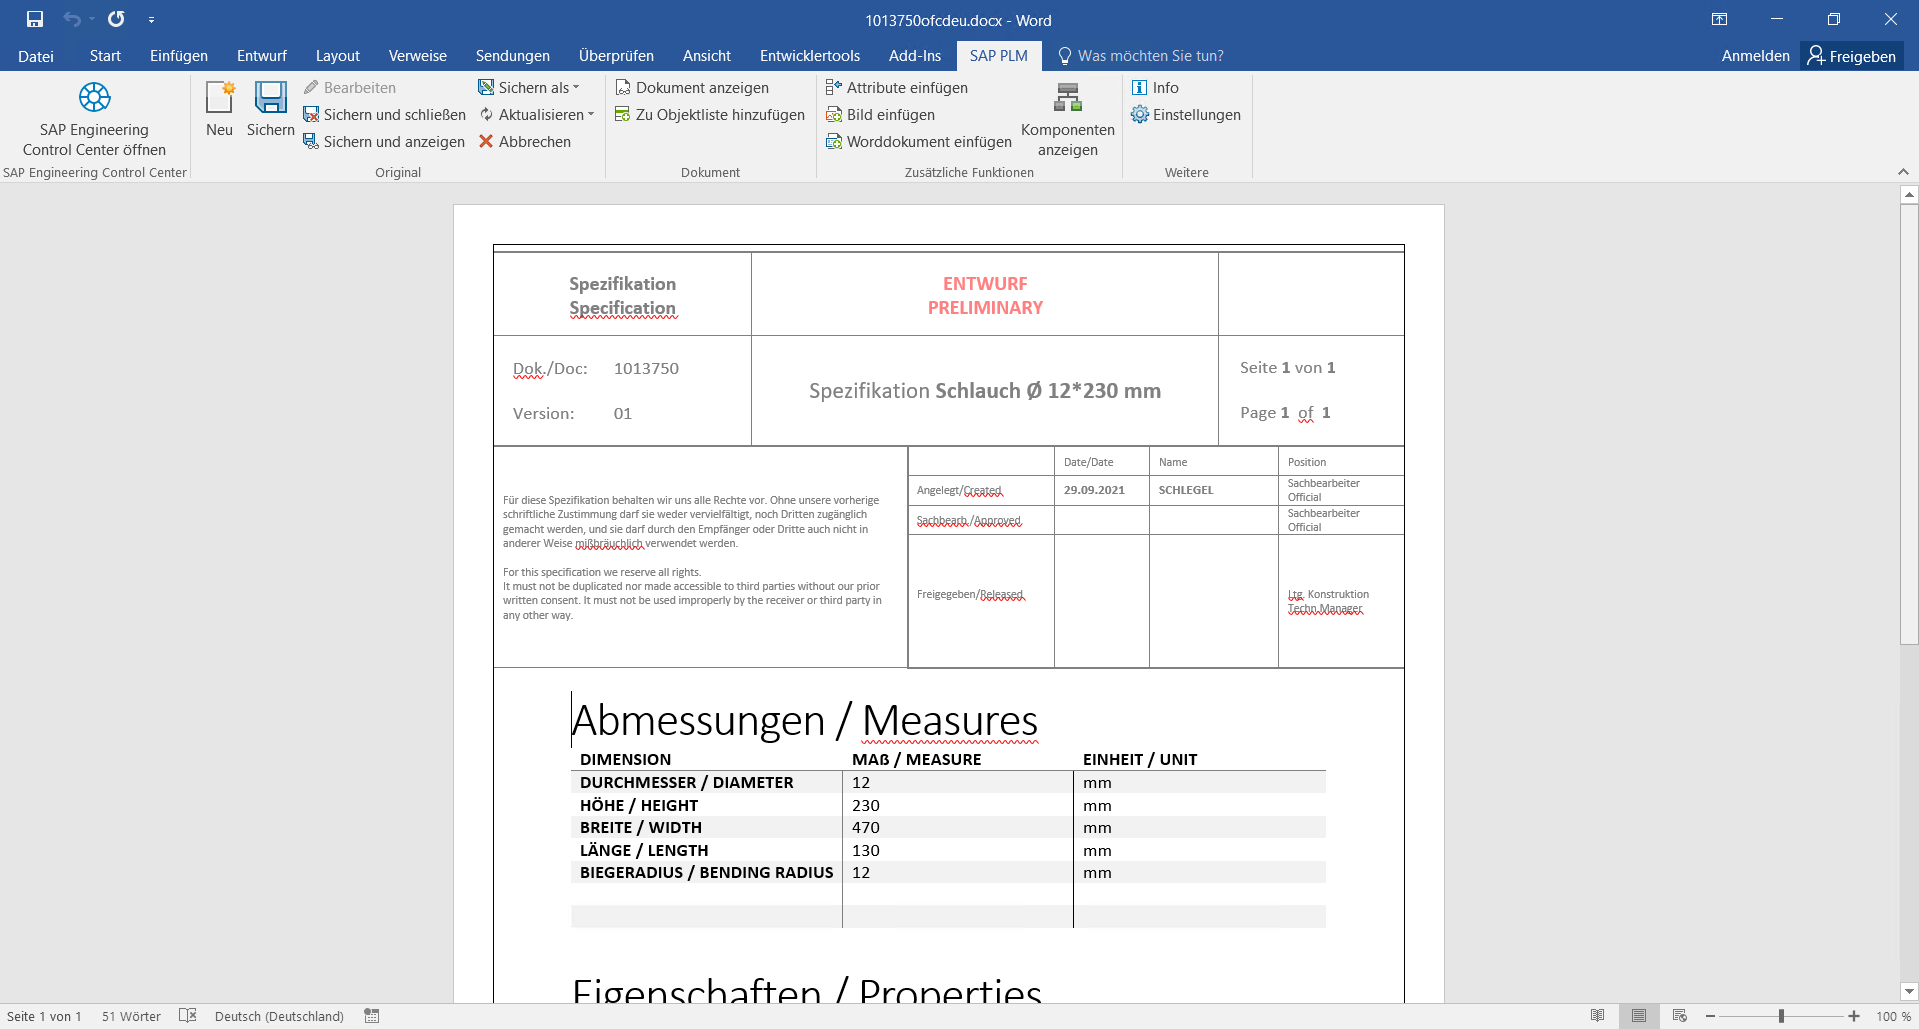Switch to the Ansicht tab
1919x1029 pixels.
[x=707, y=56]
